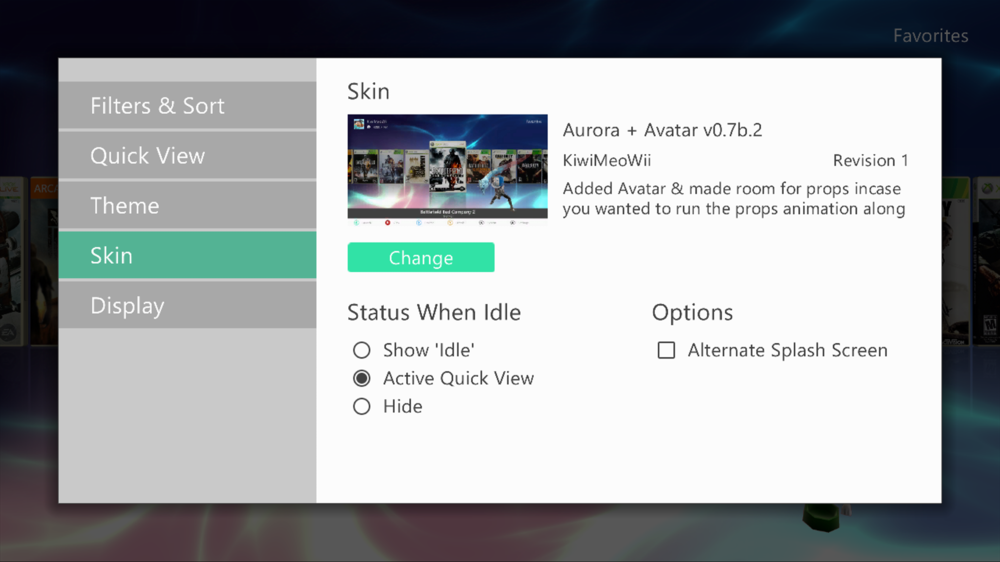Click the skin name Aurora + Avatar v0.7b.2

coord(662,130)
